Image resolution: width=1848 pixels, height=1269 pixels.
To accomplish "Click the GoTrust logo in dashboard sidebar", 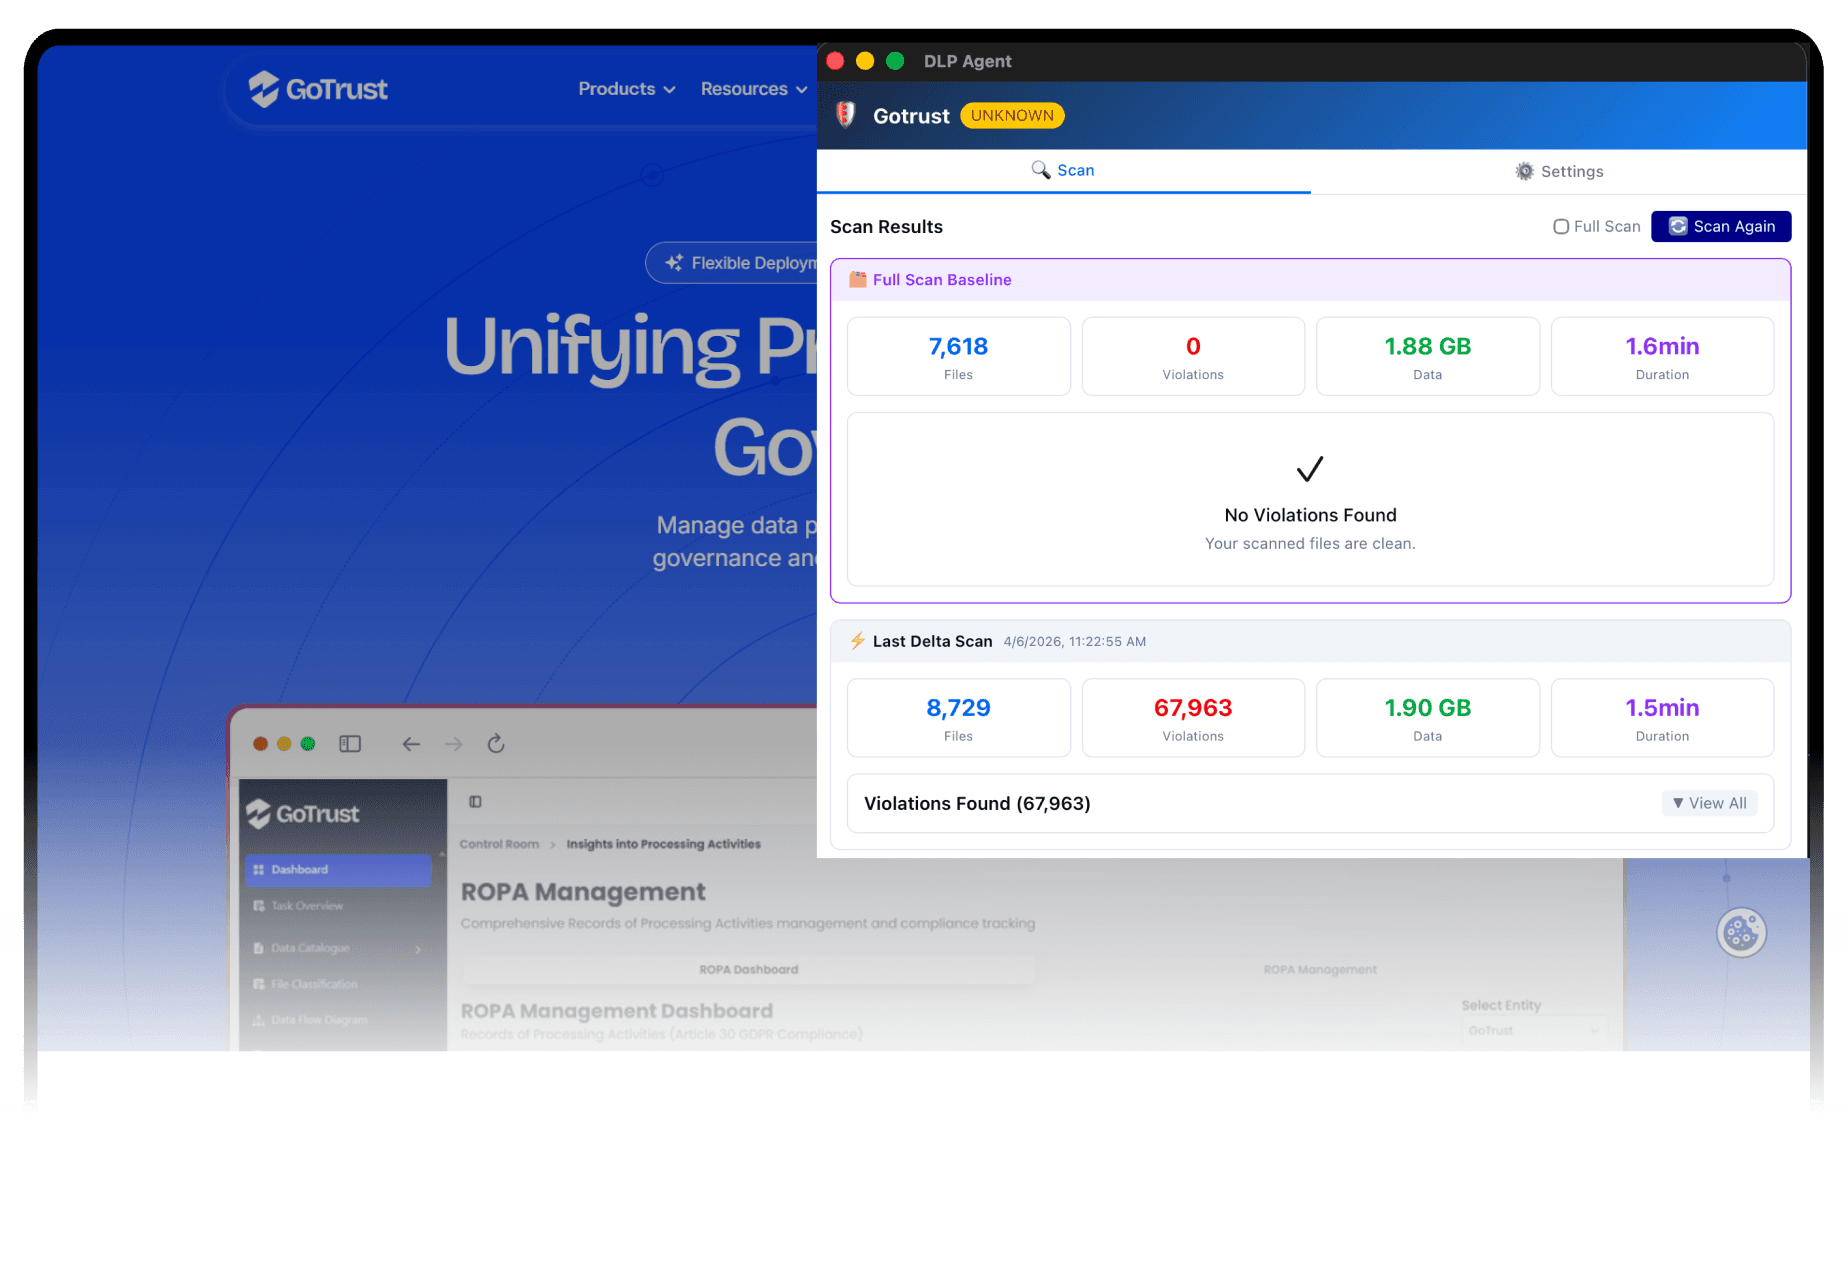I will coord(303,814).
